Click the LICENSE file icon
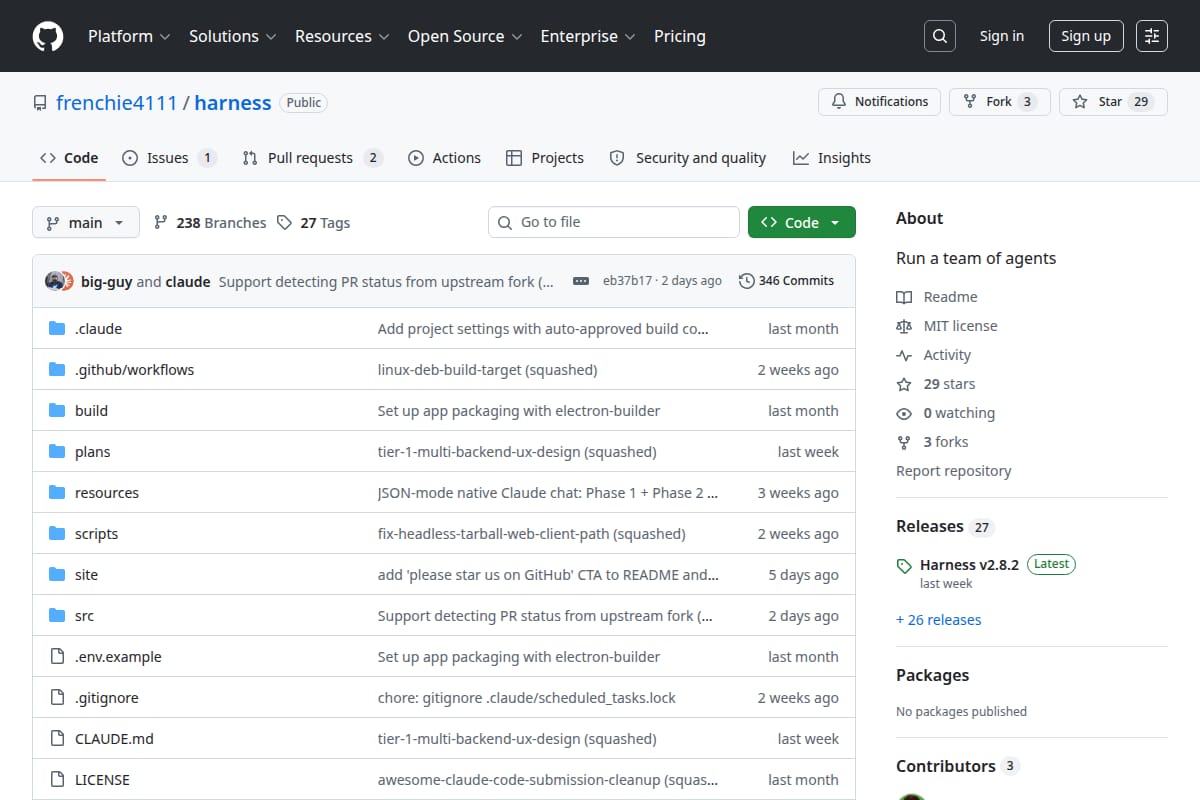1200x800 pixels. [57, 779]
